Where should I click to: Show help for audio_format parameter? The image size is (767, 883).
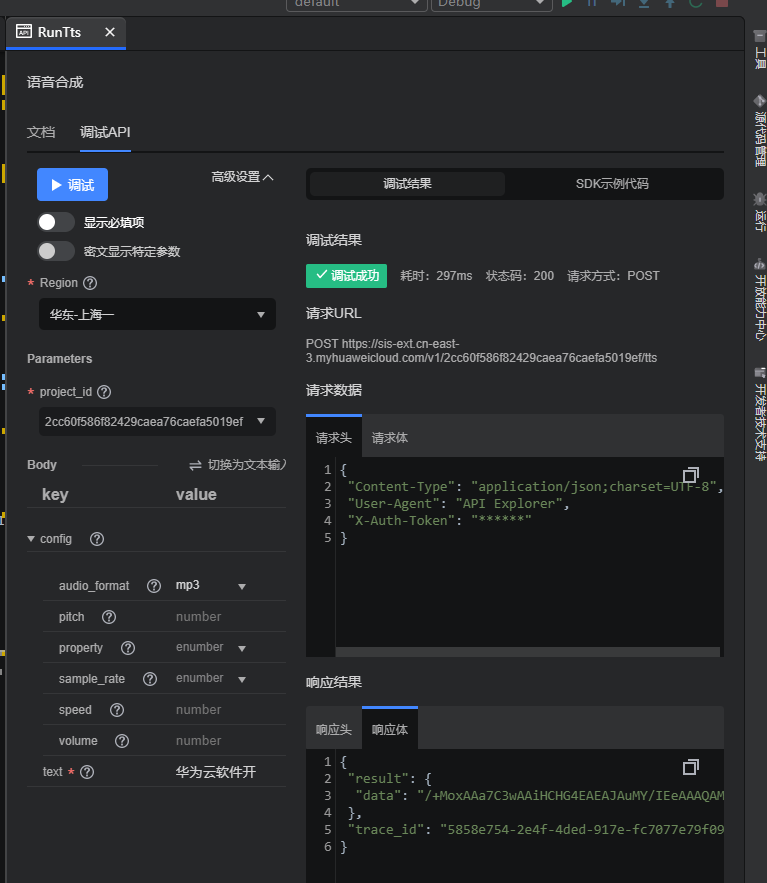tap(154, 586)
